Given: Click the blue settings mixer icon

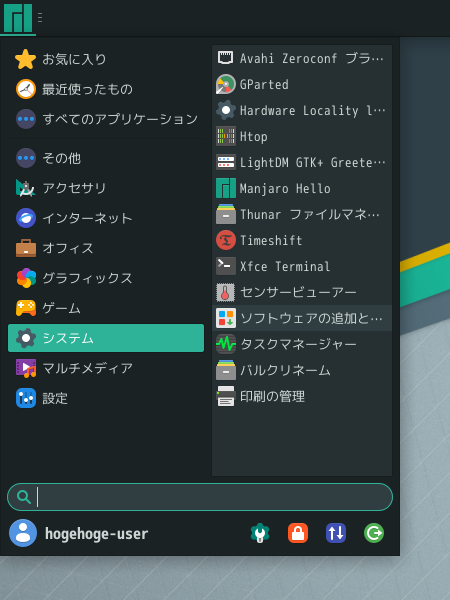Looking at the screenshot, I should point(26,398).
